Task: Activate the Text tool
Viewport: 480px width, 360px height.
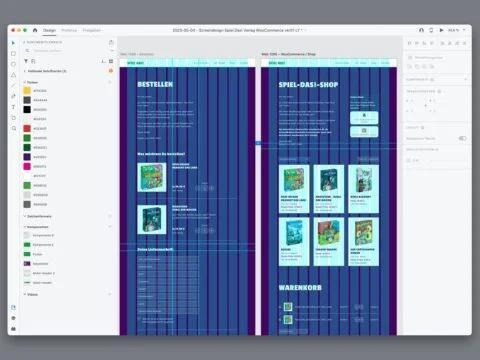Action: [x=13, y=107]
